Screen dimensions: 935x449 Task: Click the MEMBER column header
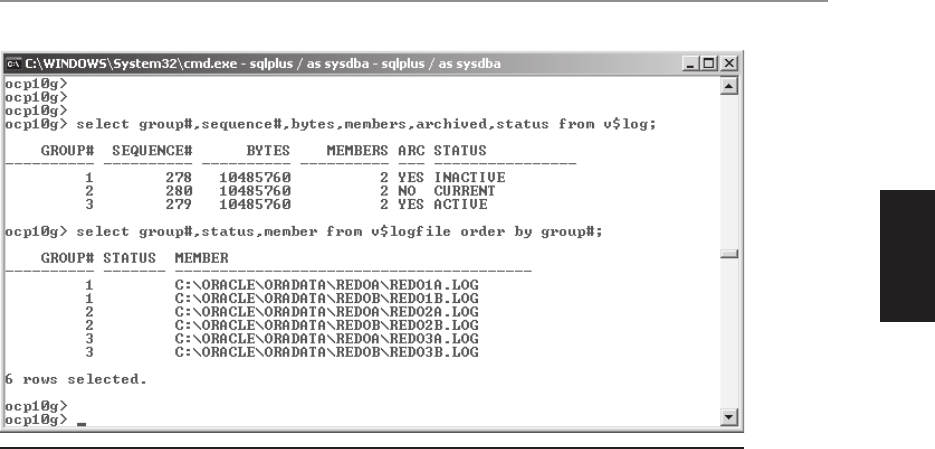pyautogui.click(x=202, y=258)
